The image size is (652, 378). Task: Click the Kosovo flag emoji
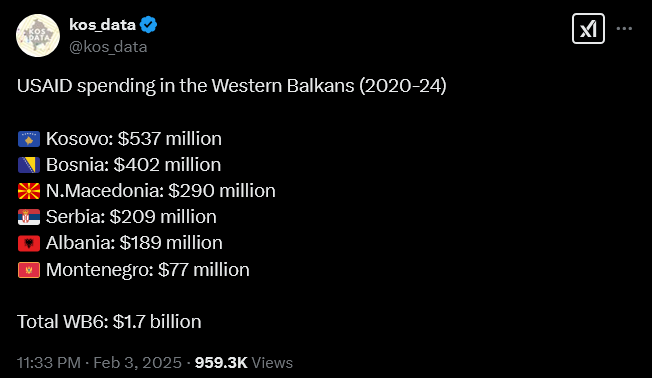tap(29, 139)
